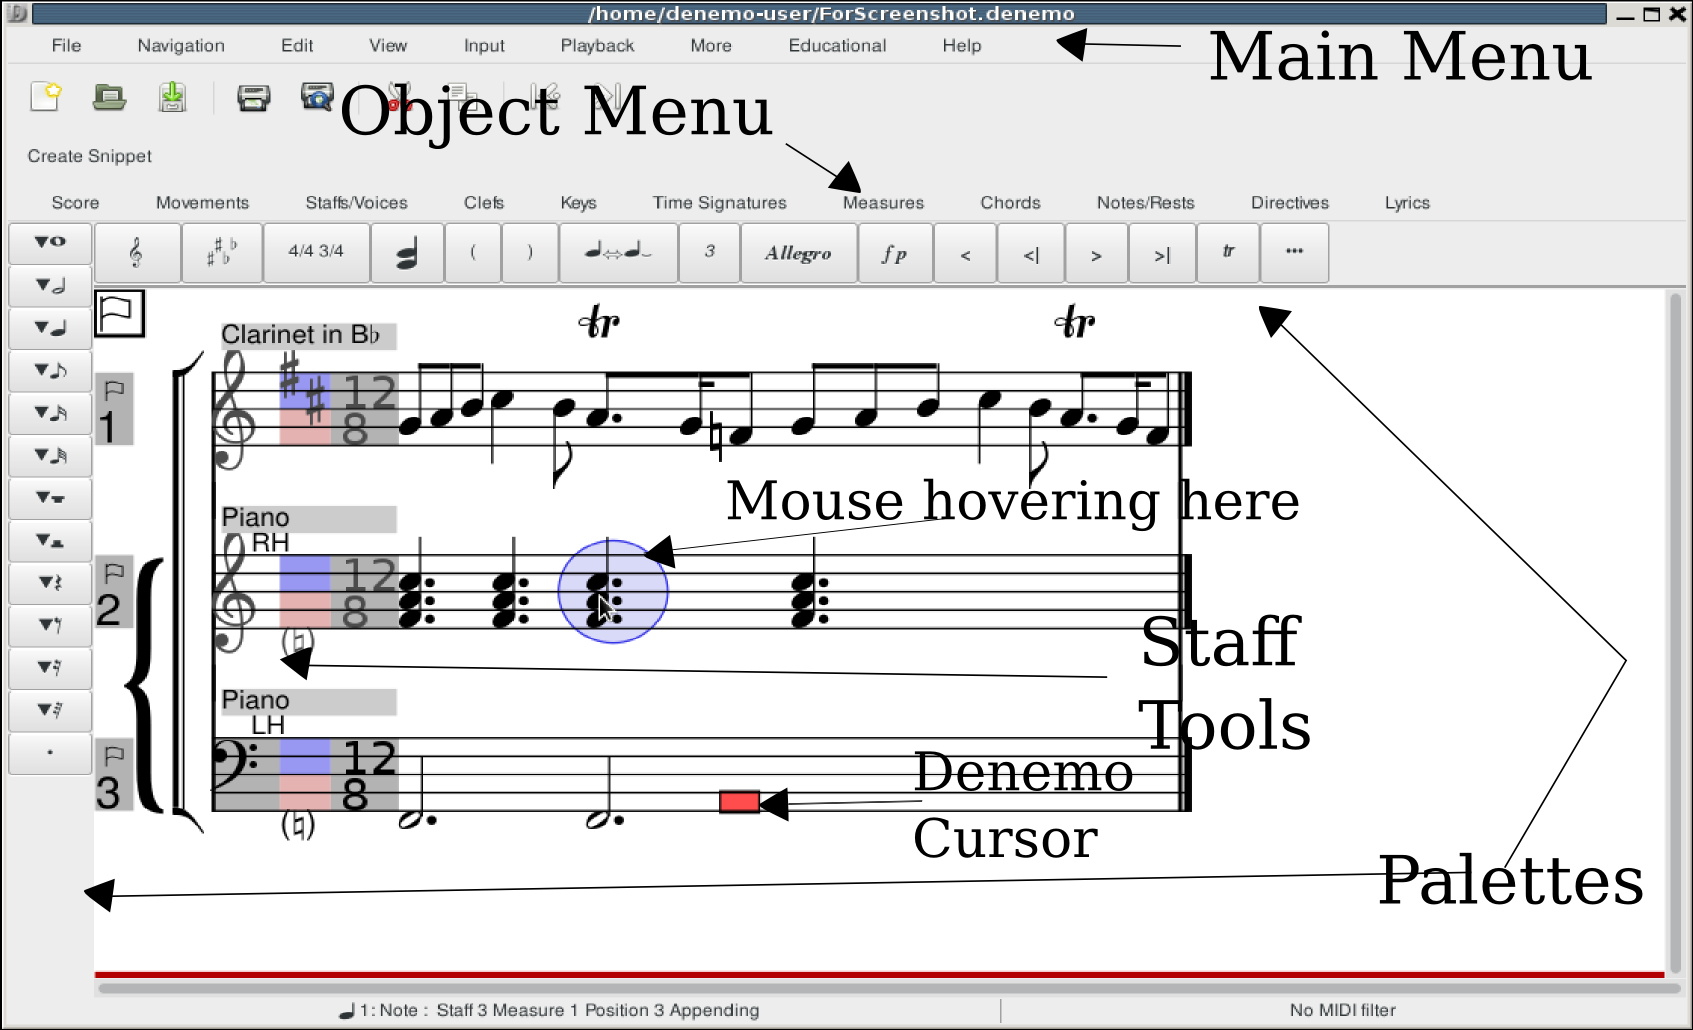Save the score using the download-arrow icon
1693x1030 pixels.
point(173,97)
